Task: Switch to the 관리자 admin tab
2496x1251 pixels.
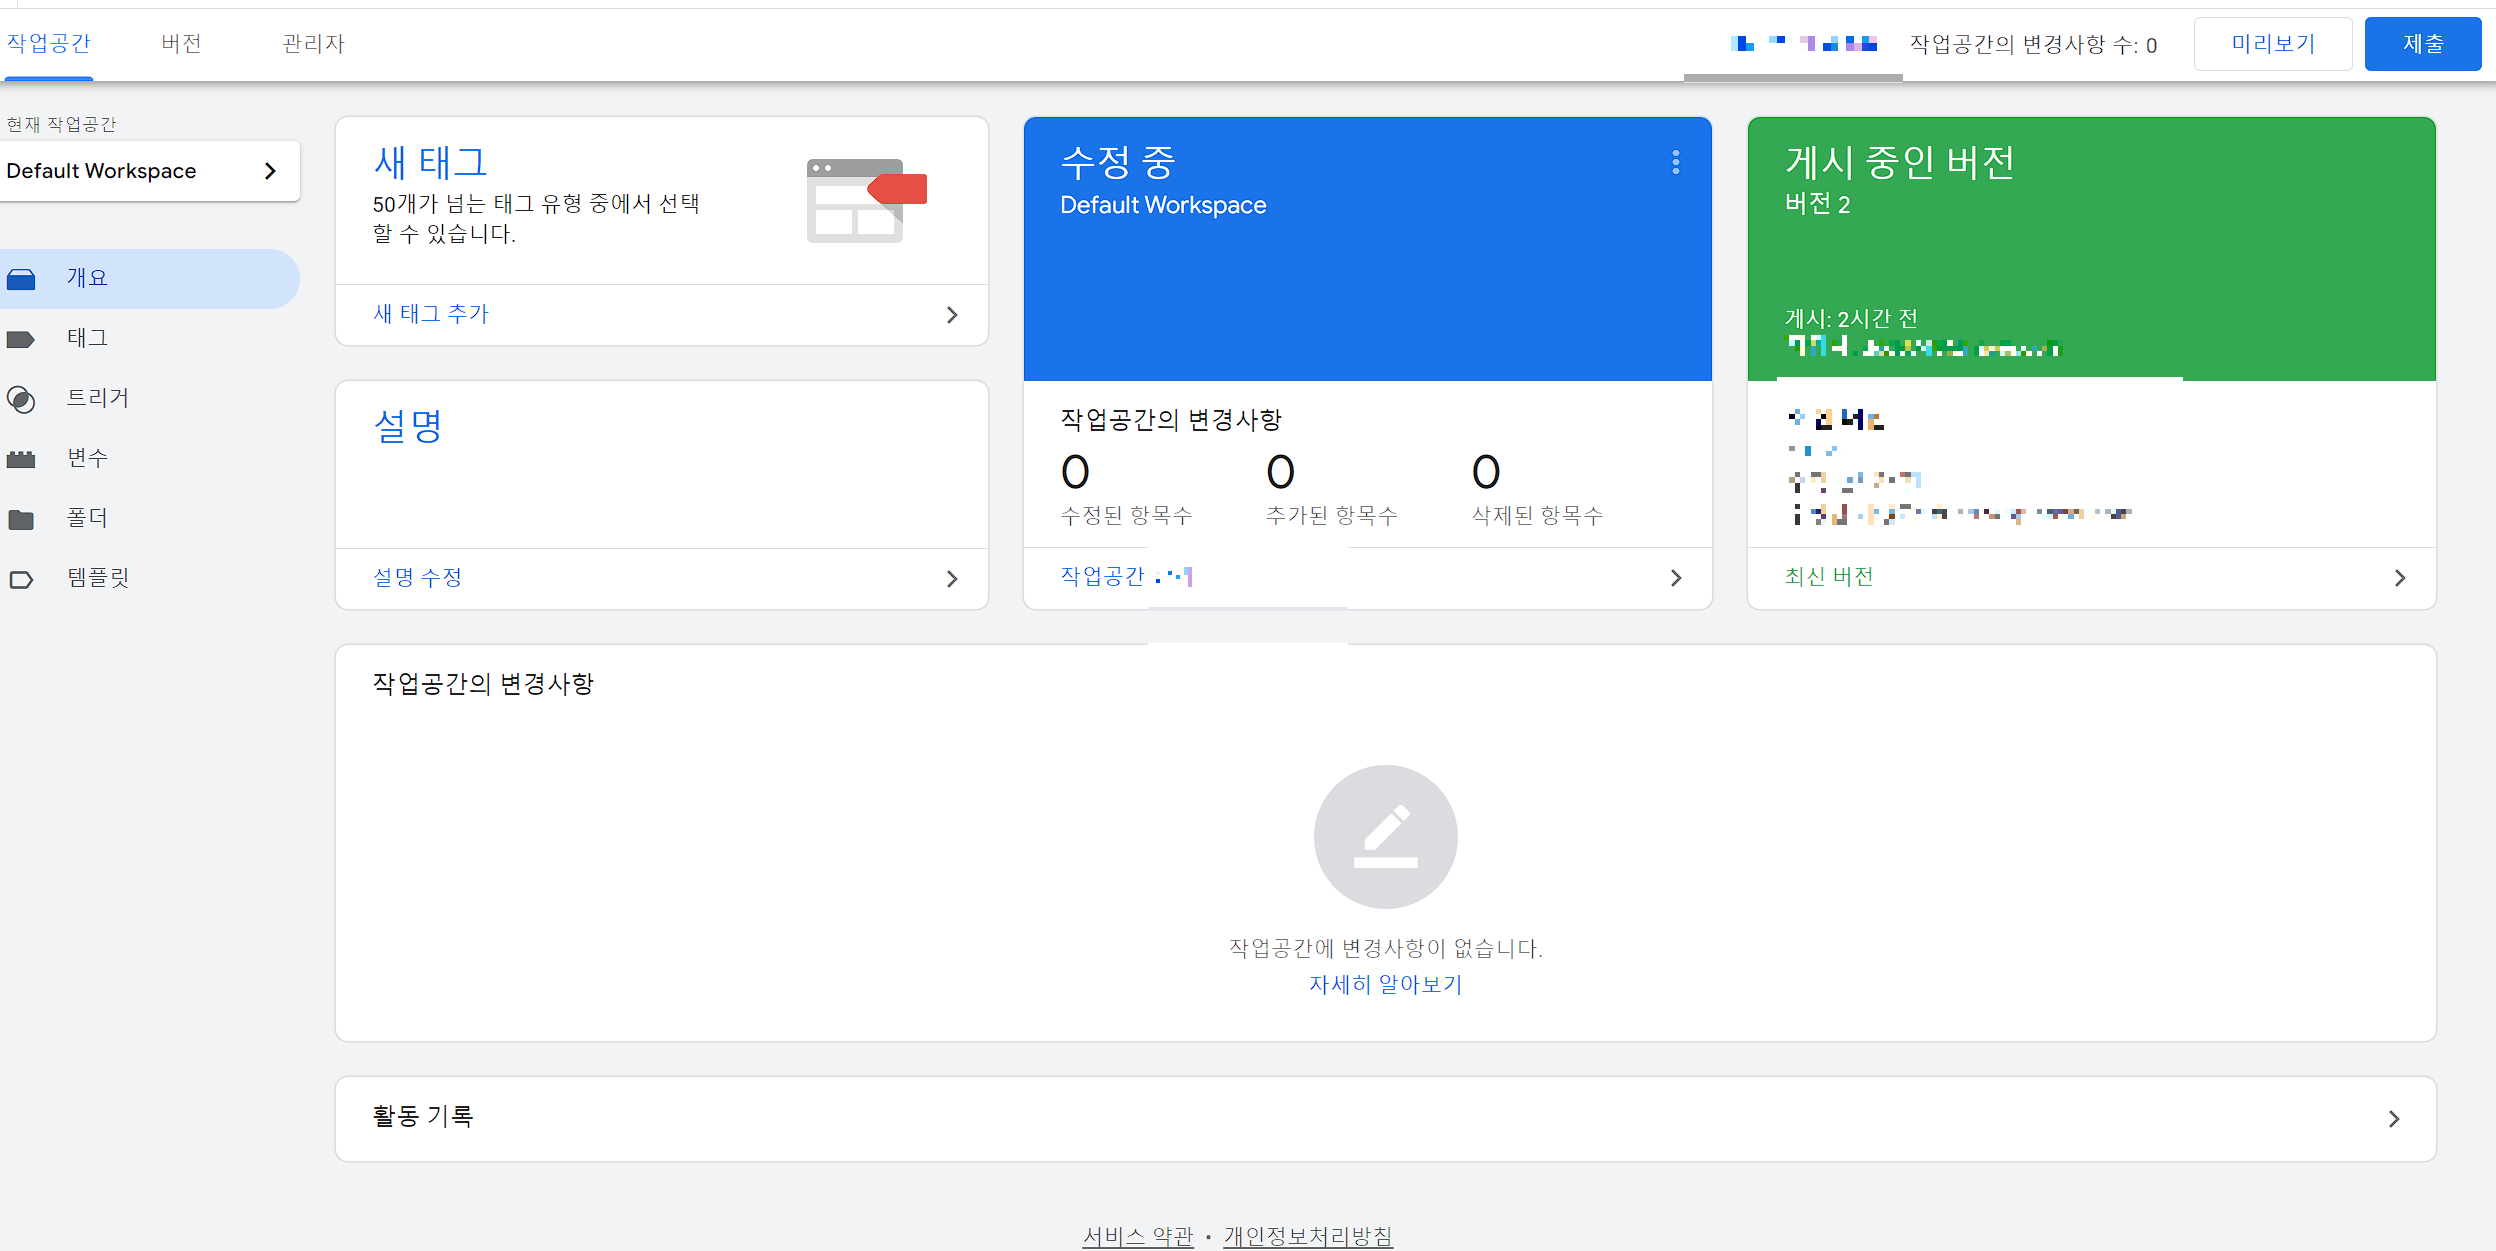Action: pos(313,44)
